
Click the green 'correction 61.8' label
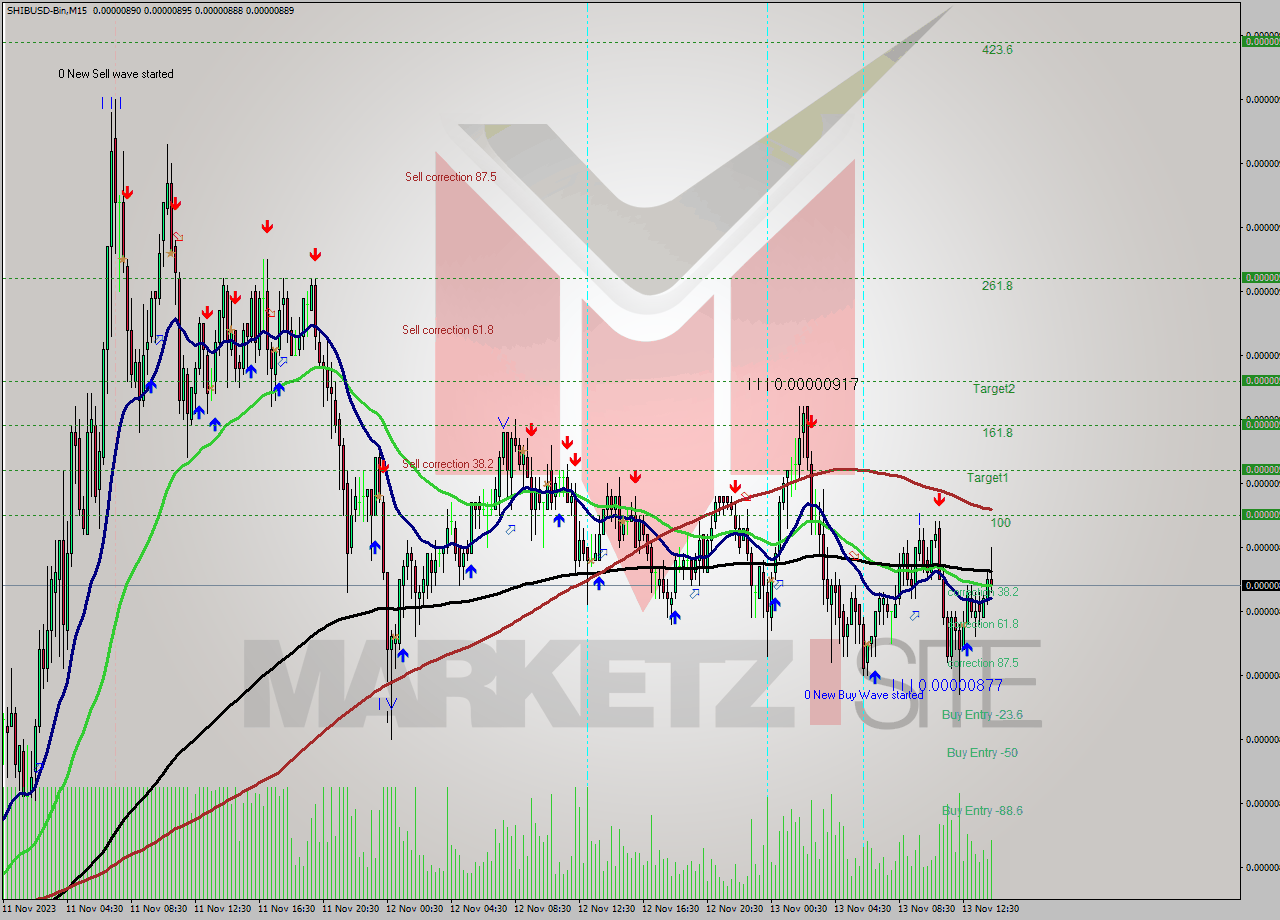click(983, 624)
